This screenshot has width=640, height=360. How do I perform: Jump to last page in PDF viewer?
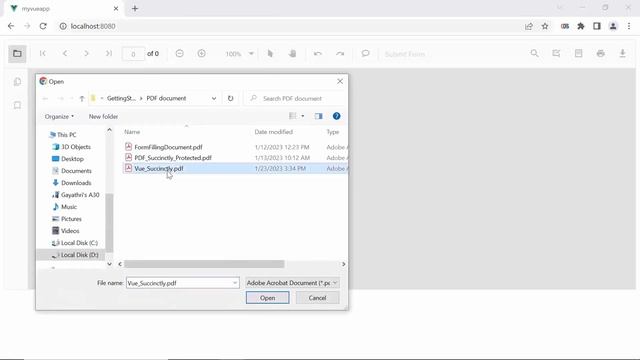click(109, 53)
